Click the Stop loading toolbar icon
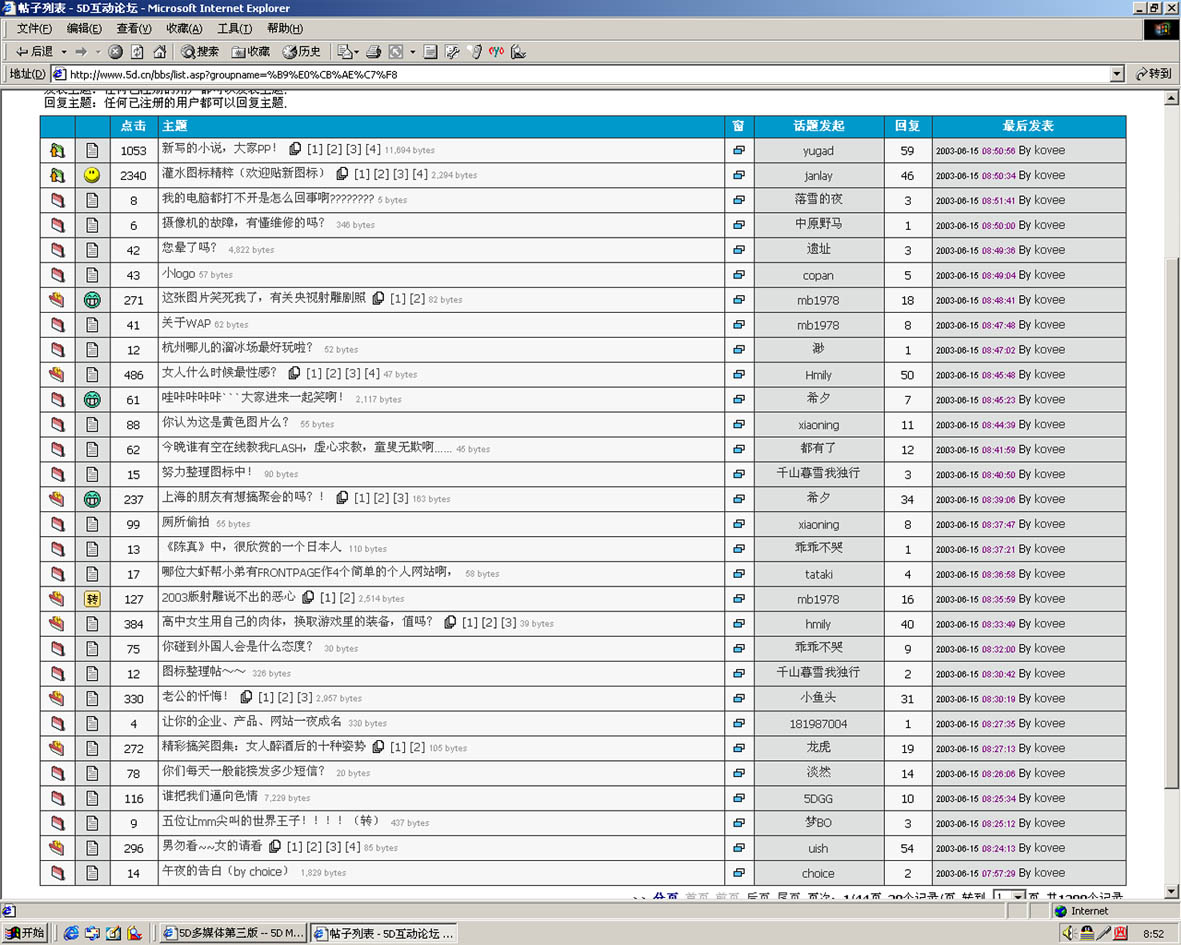The height and width of the screenshot is (945, 1181). 115,52
